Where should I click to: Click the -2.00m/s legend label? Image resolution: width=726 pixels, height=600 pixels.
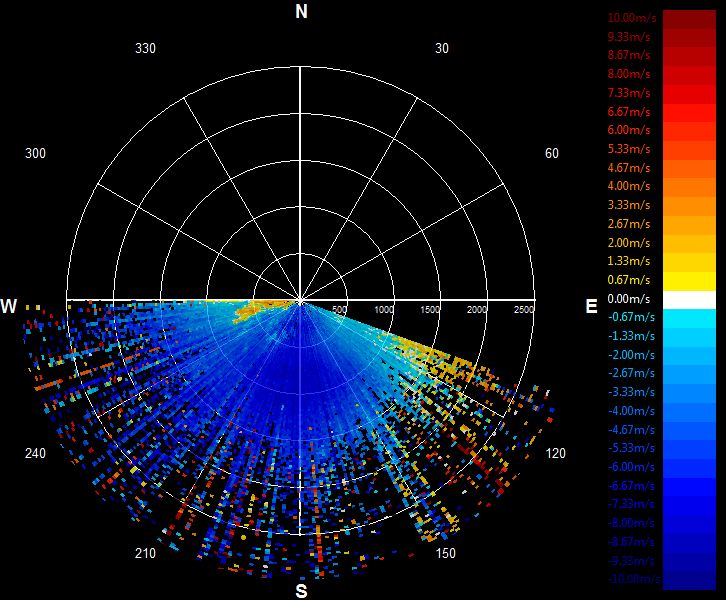click(x=631, y=355)
